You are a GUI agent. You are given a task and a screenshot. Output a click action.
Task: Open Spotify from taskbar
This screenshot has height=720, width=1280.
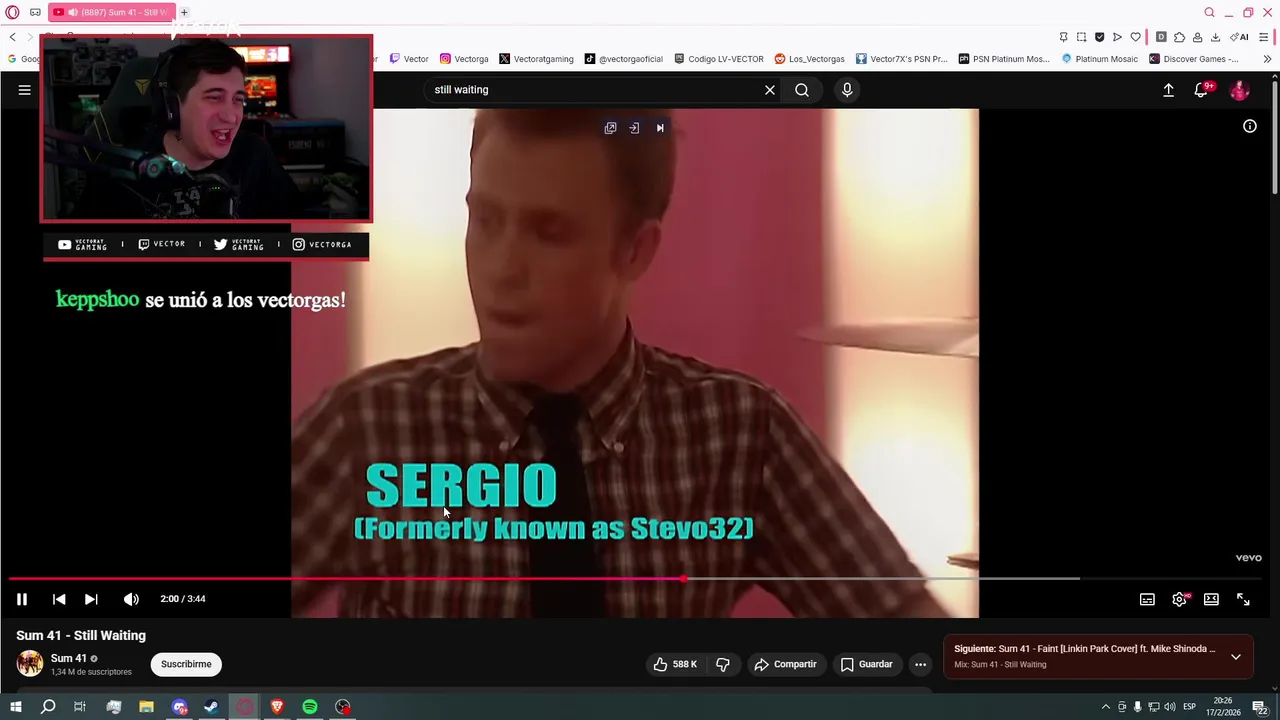310,707
